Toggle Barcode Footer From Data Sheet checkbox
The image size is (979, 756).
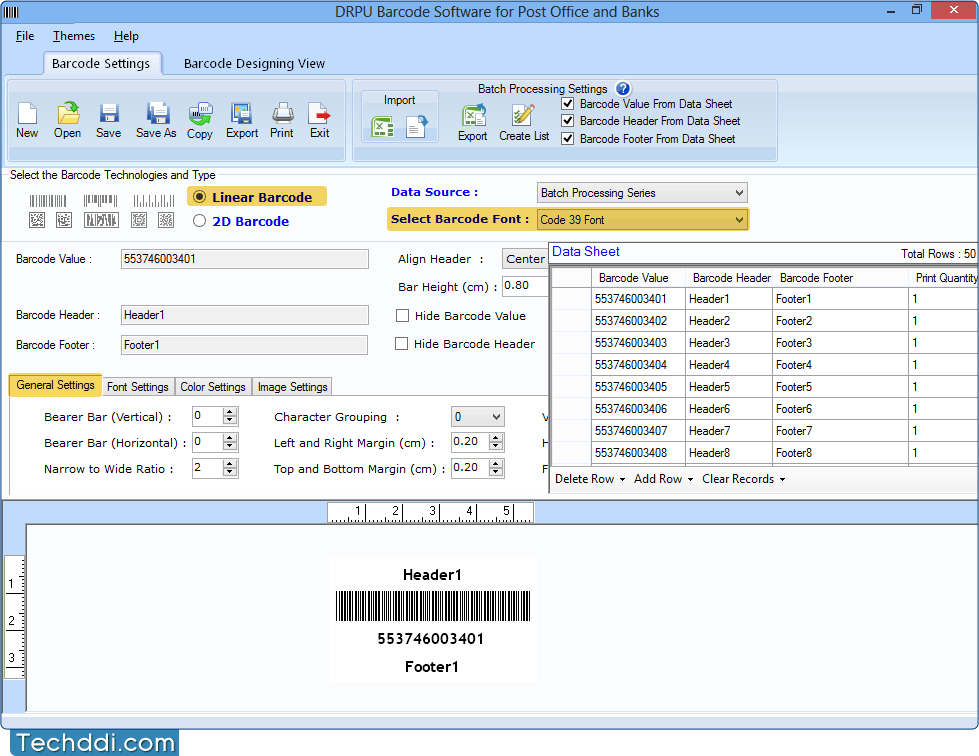tap(568, 139)
